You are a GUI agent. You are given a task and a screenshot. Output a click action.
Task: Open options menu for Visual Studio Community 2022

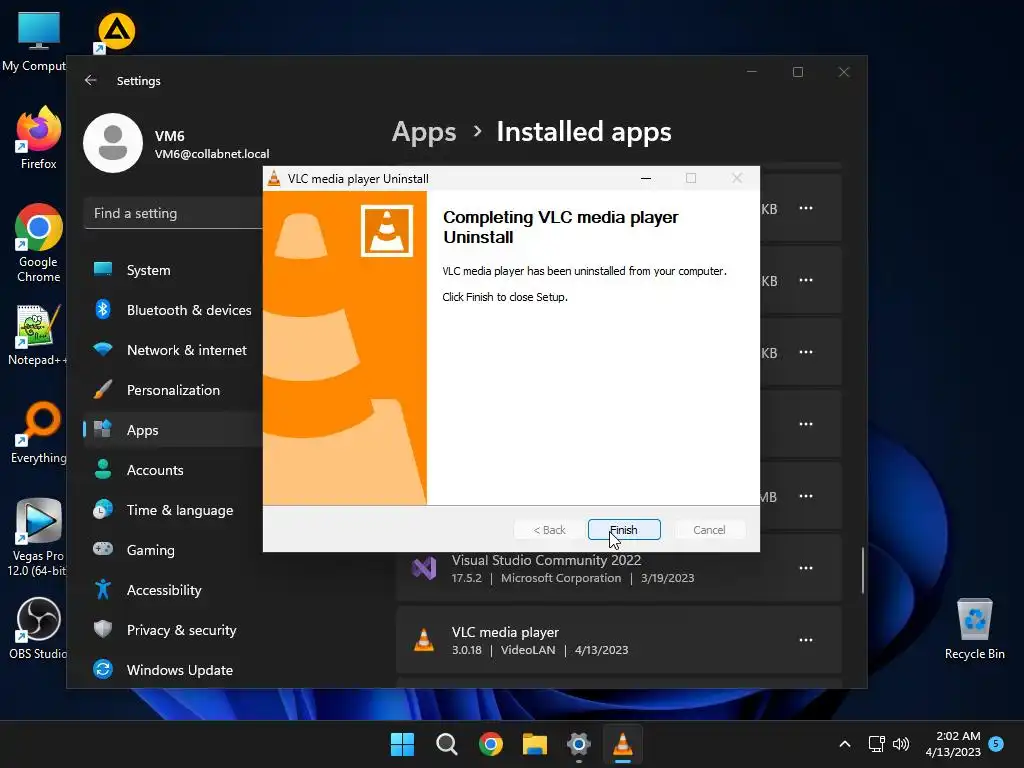pyautogui.click(x=806, y=568)
